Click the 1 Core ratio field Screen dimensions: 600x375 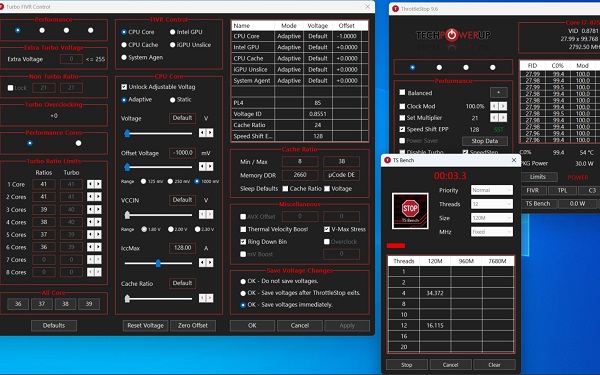point(44,184)
